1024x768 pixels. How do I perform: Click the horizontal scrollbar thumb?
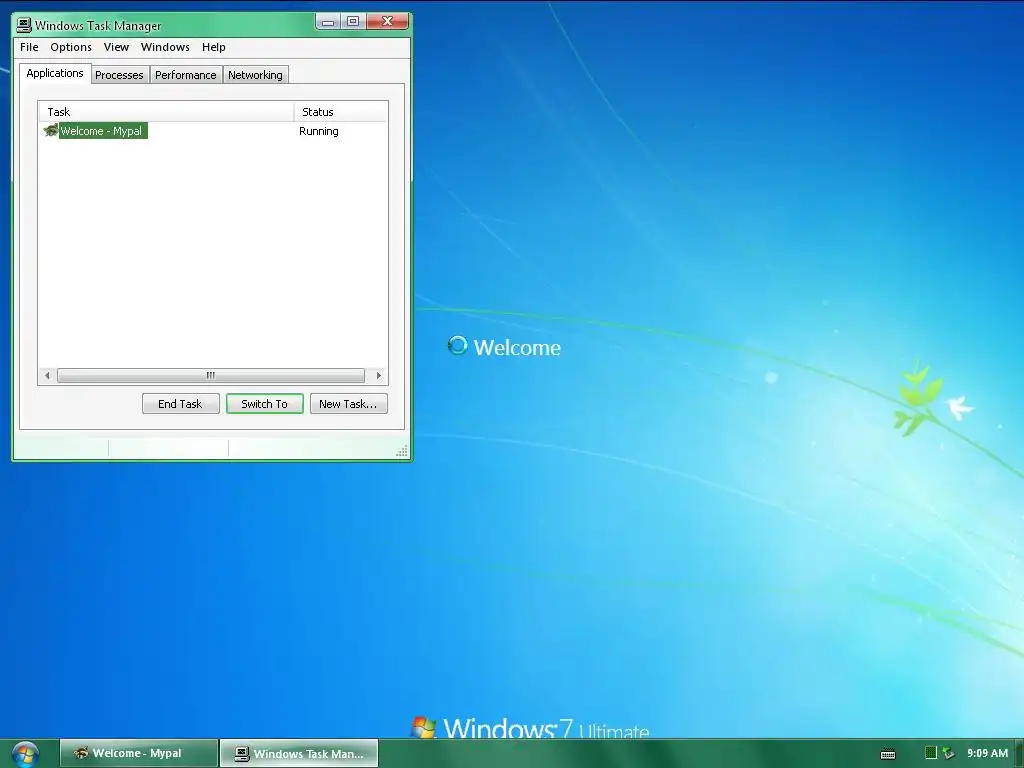tap(211, 376)
